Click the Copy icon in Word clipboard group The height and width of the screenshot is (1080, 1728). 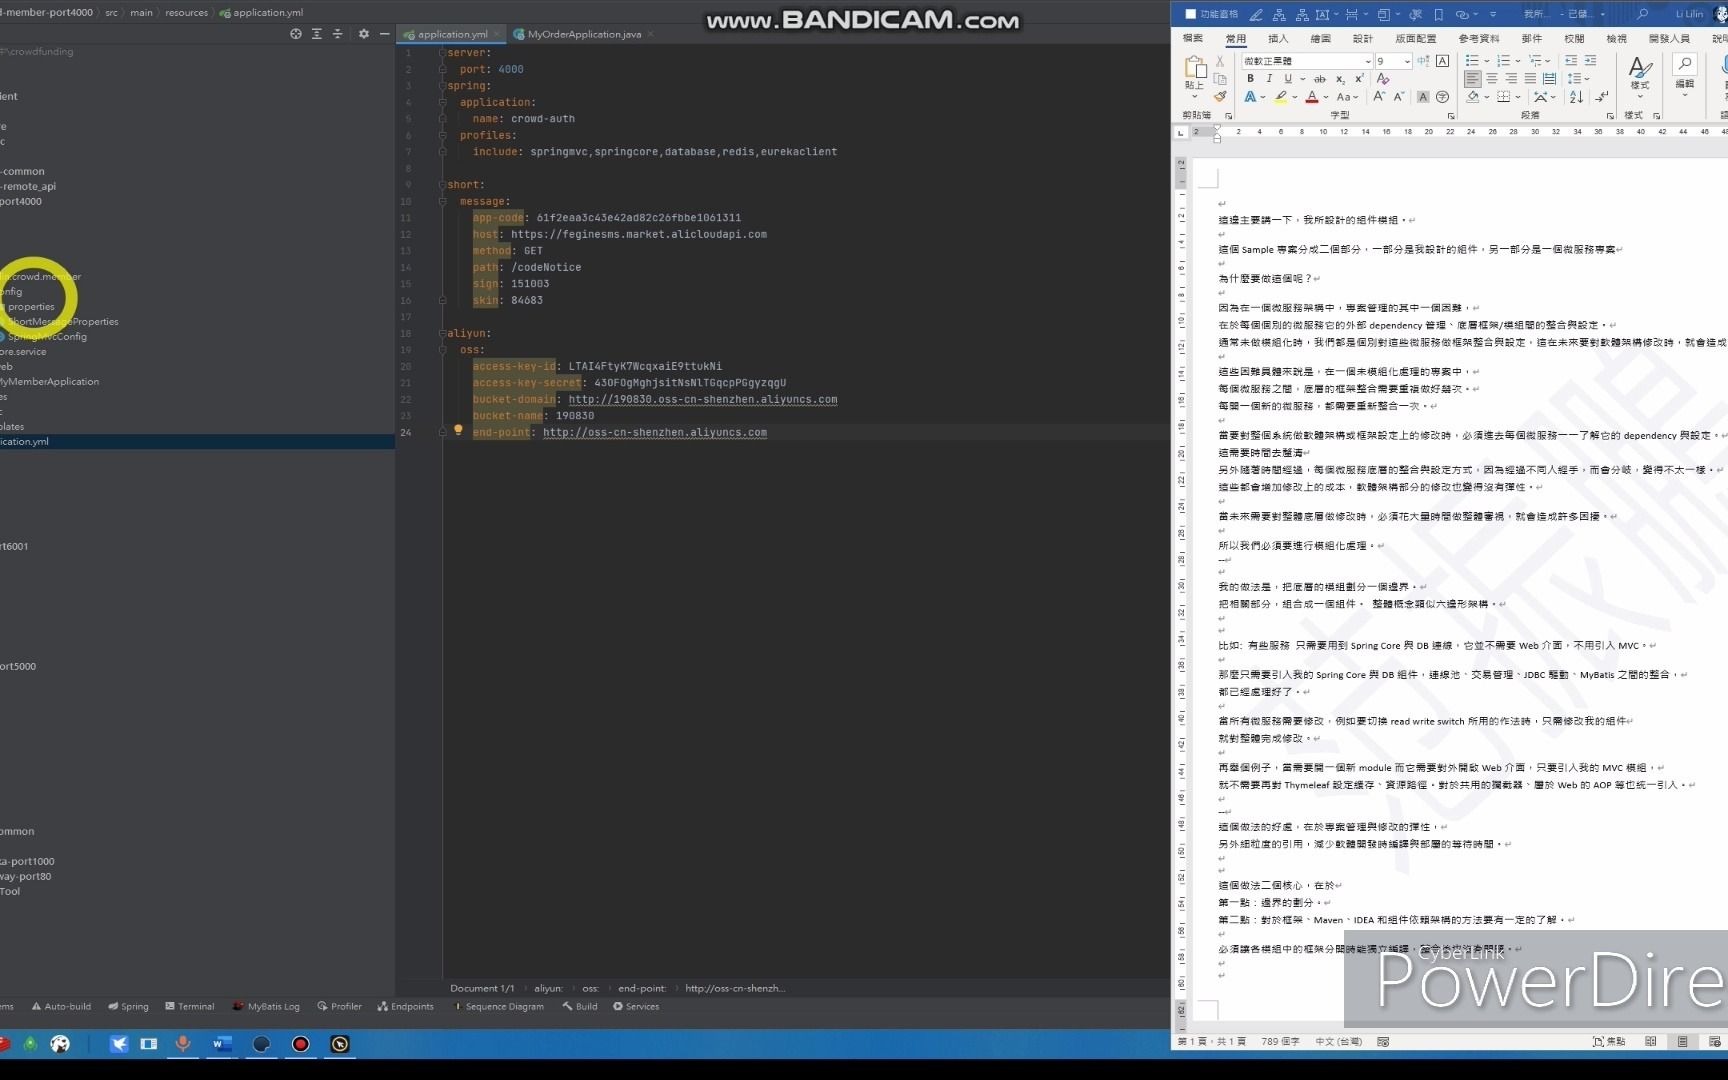click(x=1220, y=79)
